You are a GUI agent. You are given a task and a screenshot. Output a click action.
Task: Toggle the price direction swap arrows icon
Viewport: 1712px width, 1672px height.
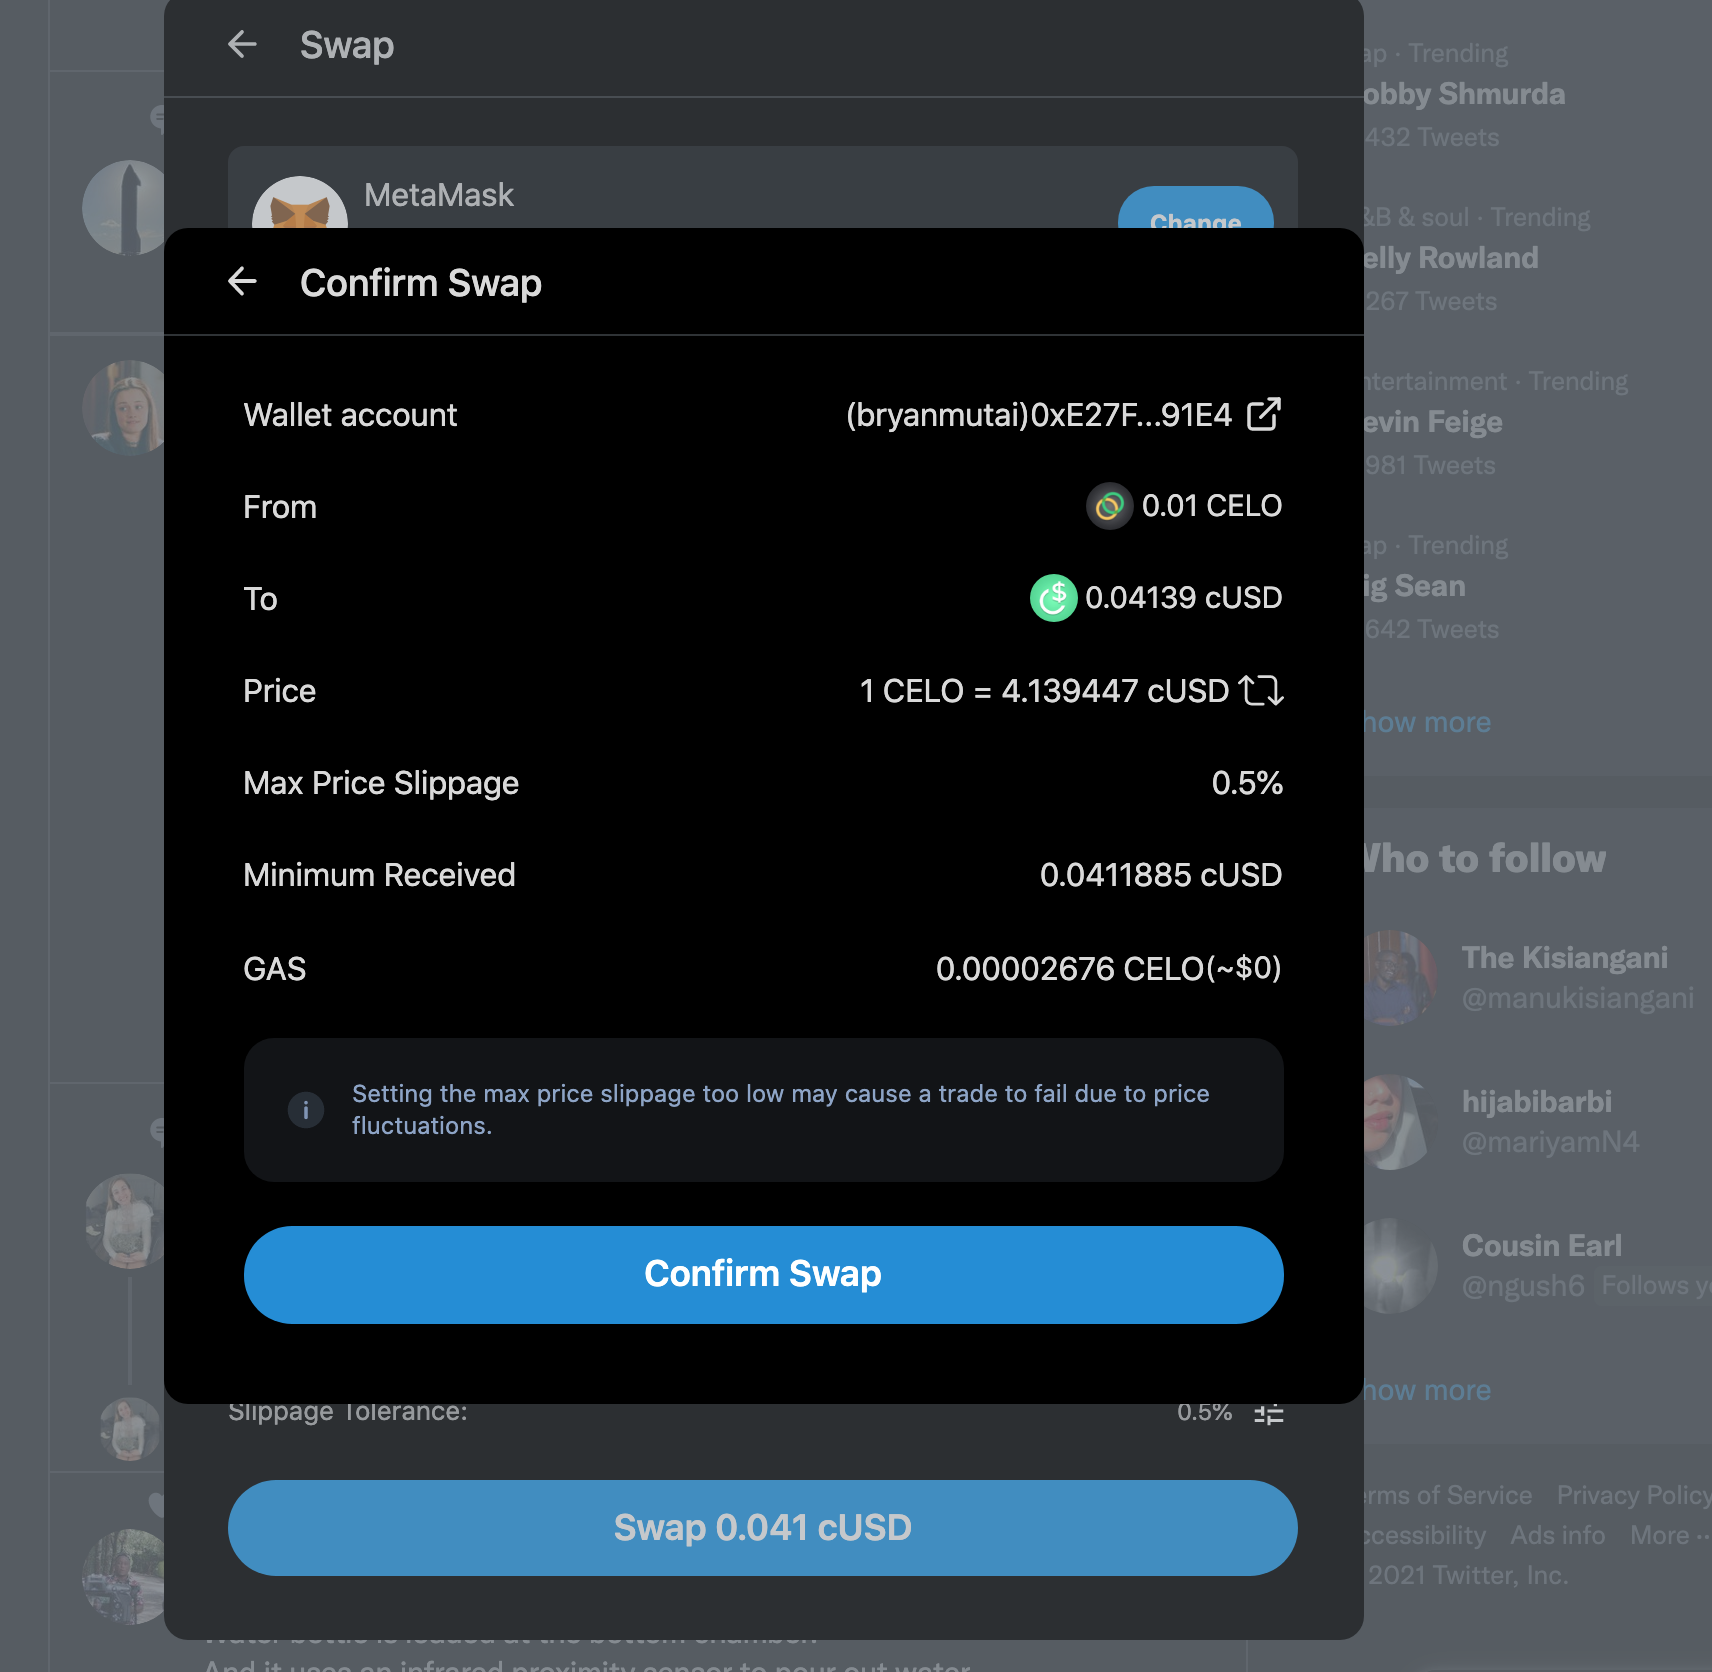[x=1261, y=691]
